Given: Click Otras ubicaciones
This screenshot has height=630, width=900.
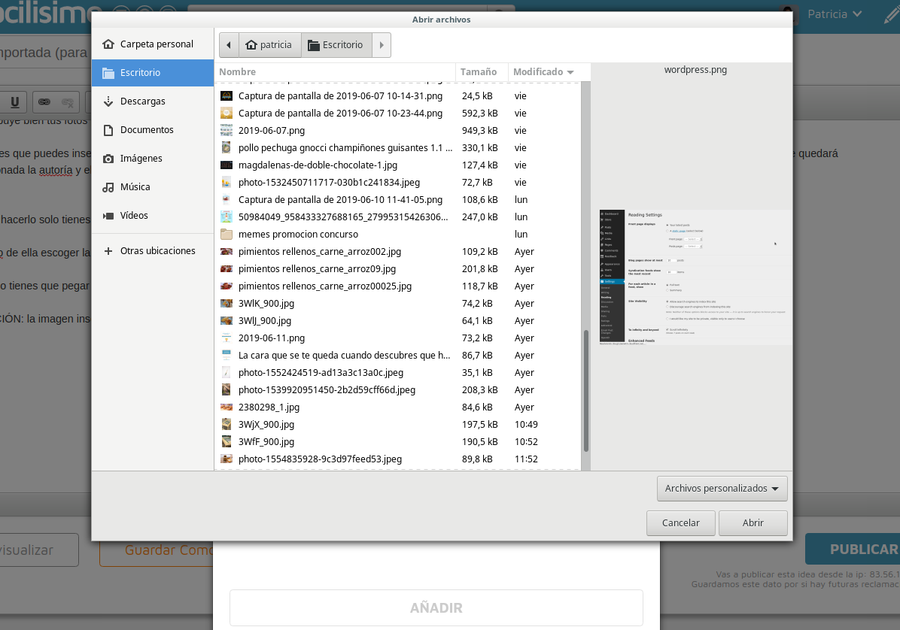Looking at the screenshot, I should (x=156, y=250).
